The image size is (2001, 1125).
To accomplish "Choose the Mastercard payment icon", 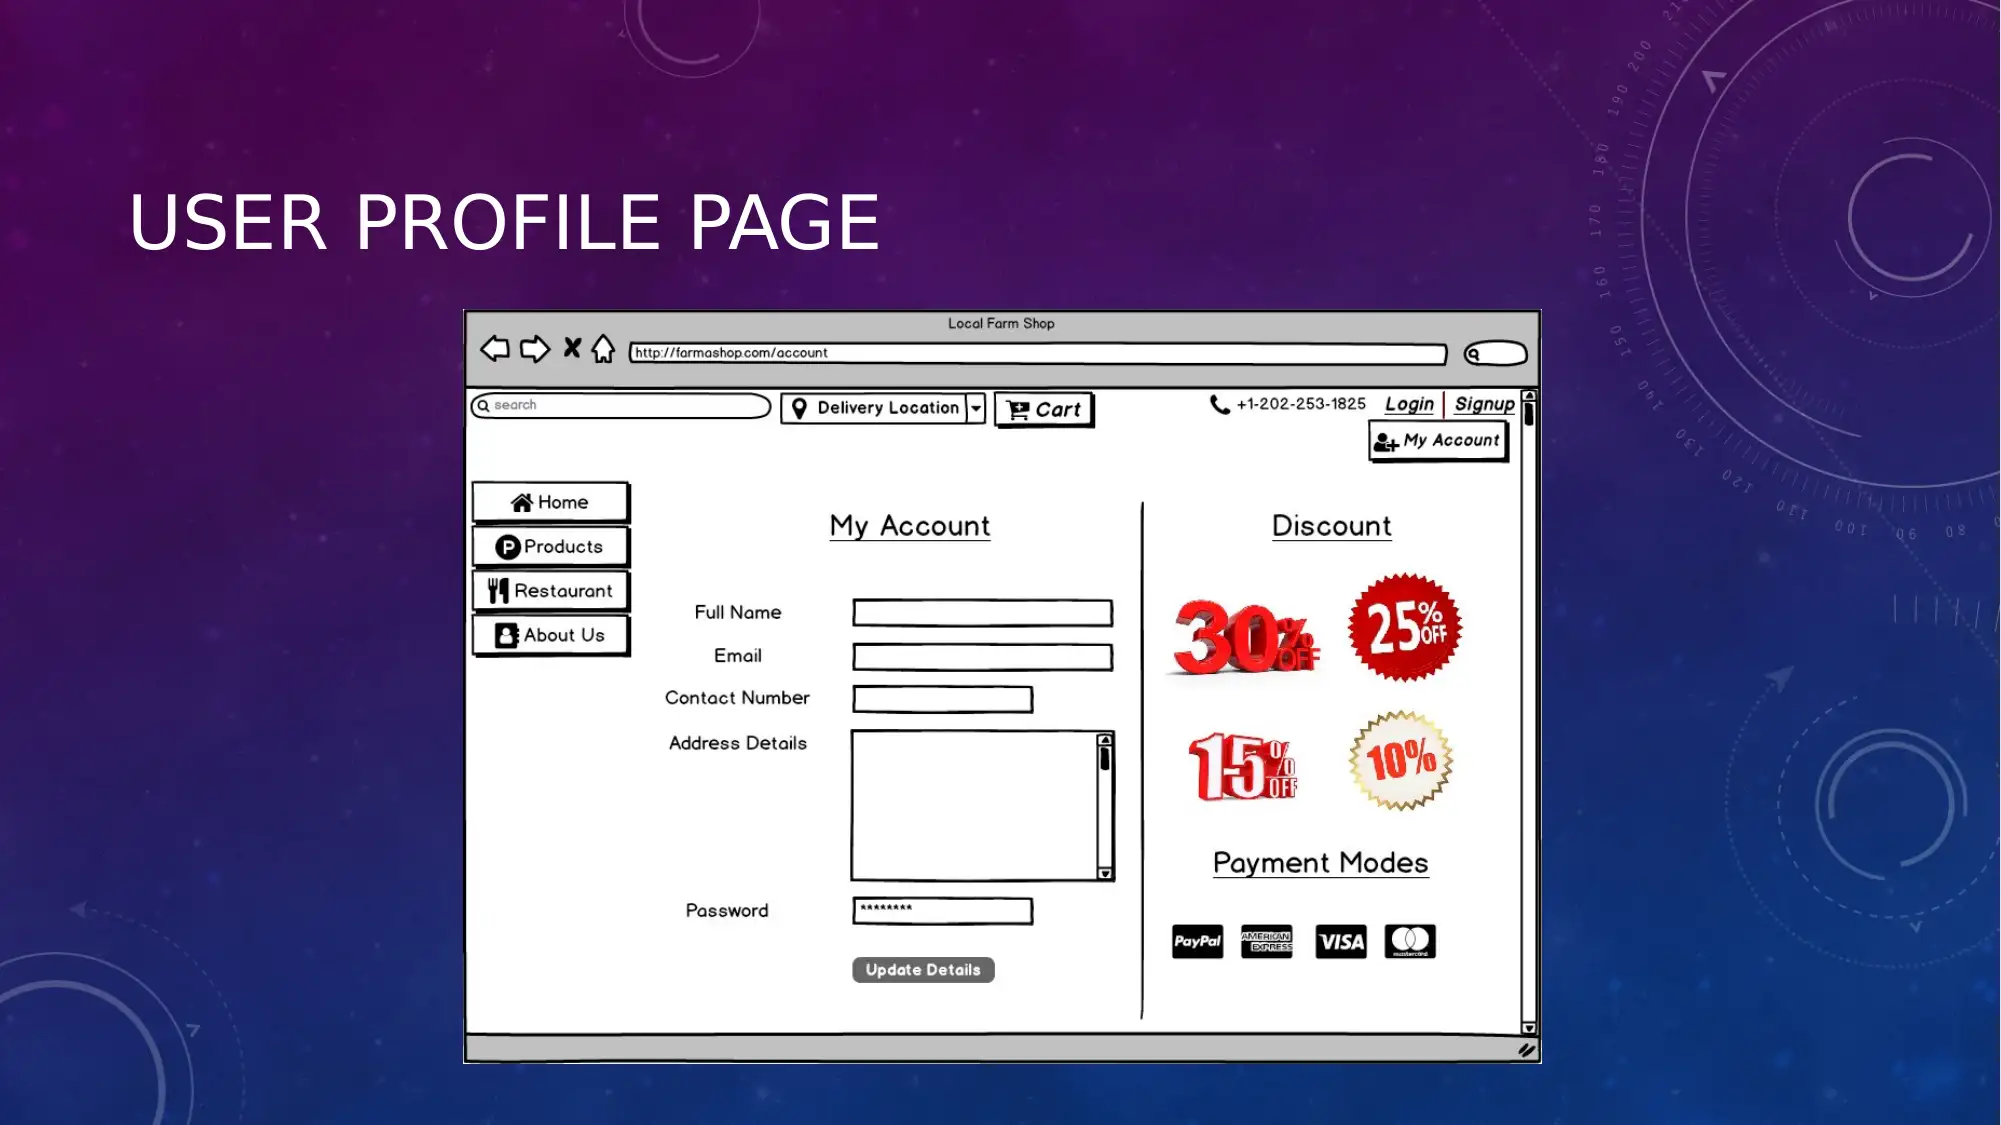I will 1410,941.
